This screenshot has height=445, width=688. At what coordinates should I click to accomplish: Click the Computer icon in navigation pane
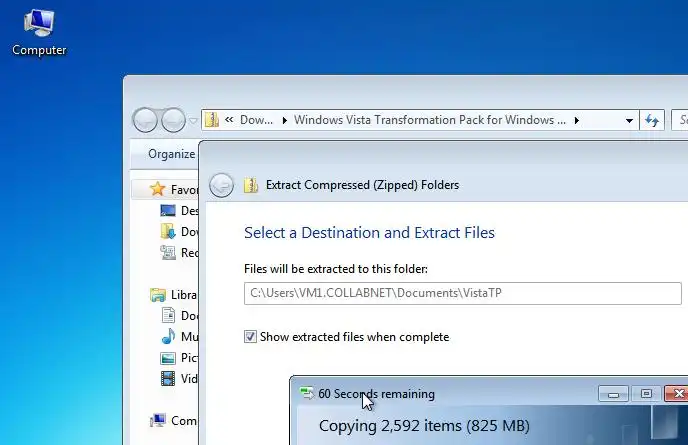pos(158,420)
